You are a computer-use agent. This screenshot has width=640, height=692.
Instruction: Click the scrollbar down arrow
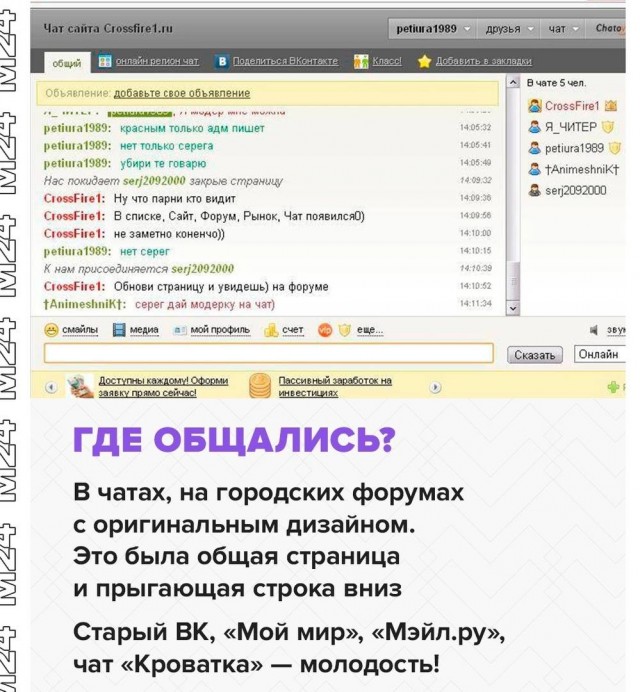pyautogui.click(x=512, y=308)
